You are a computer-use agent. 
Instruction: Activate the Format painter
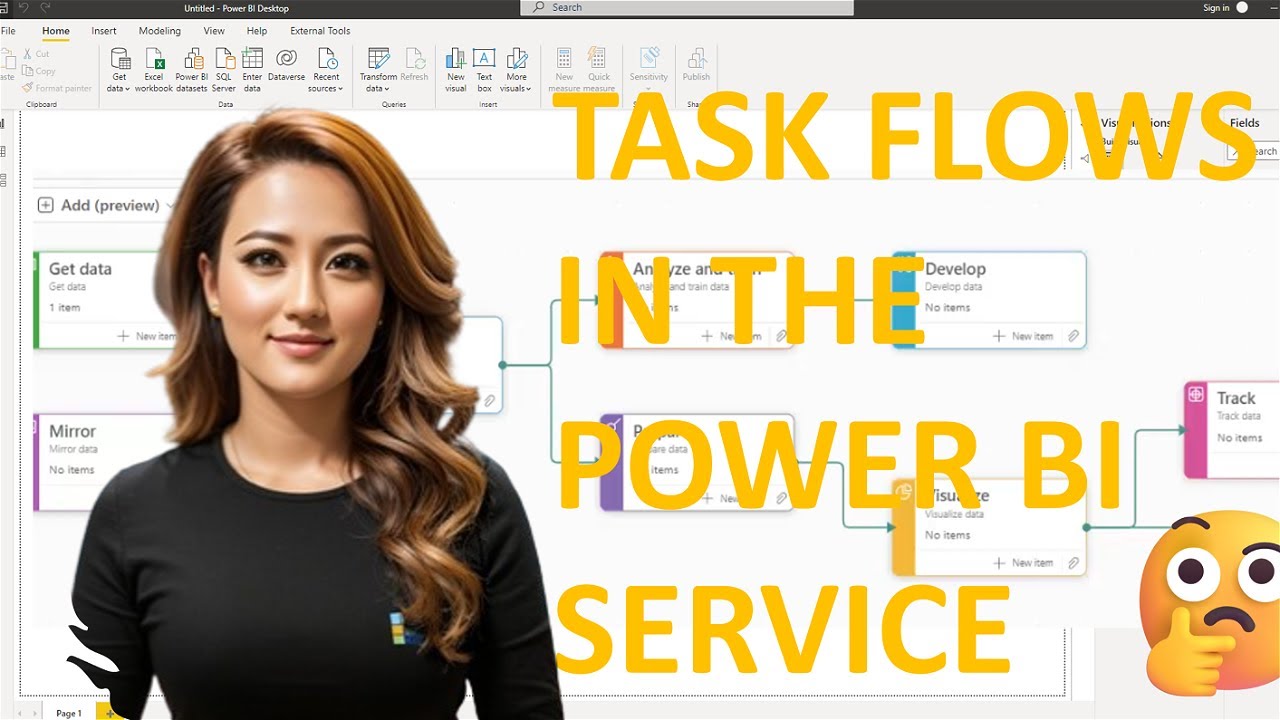[x=56, y=88]
